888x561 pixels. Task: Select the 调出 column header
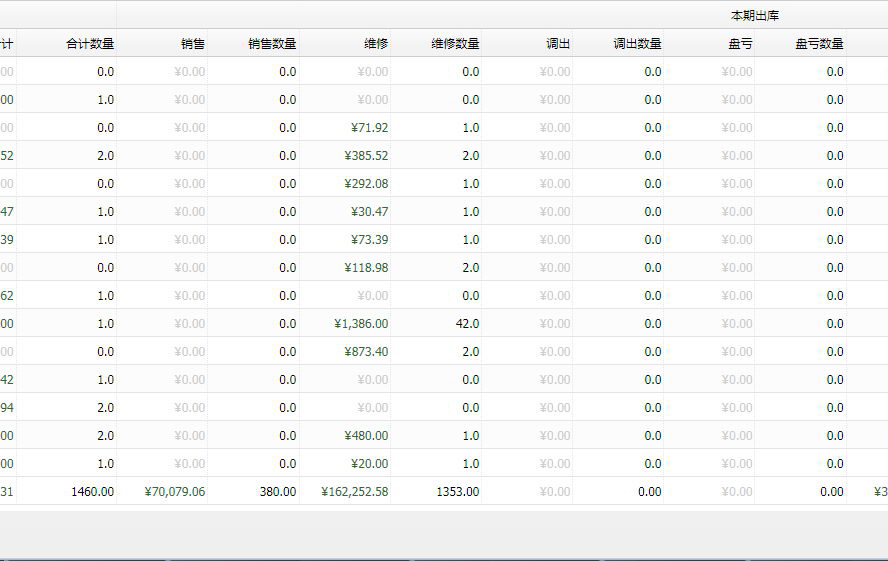tap(558, 44)
